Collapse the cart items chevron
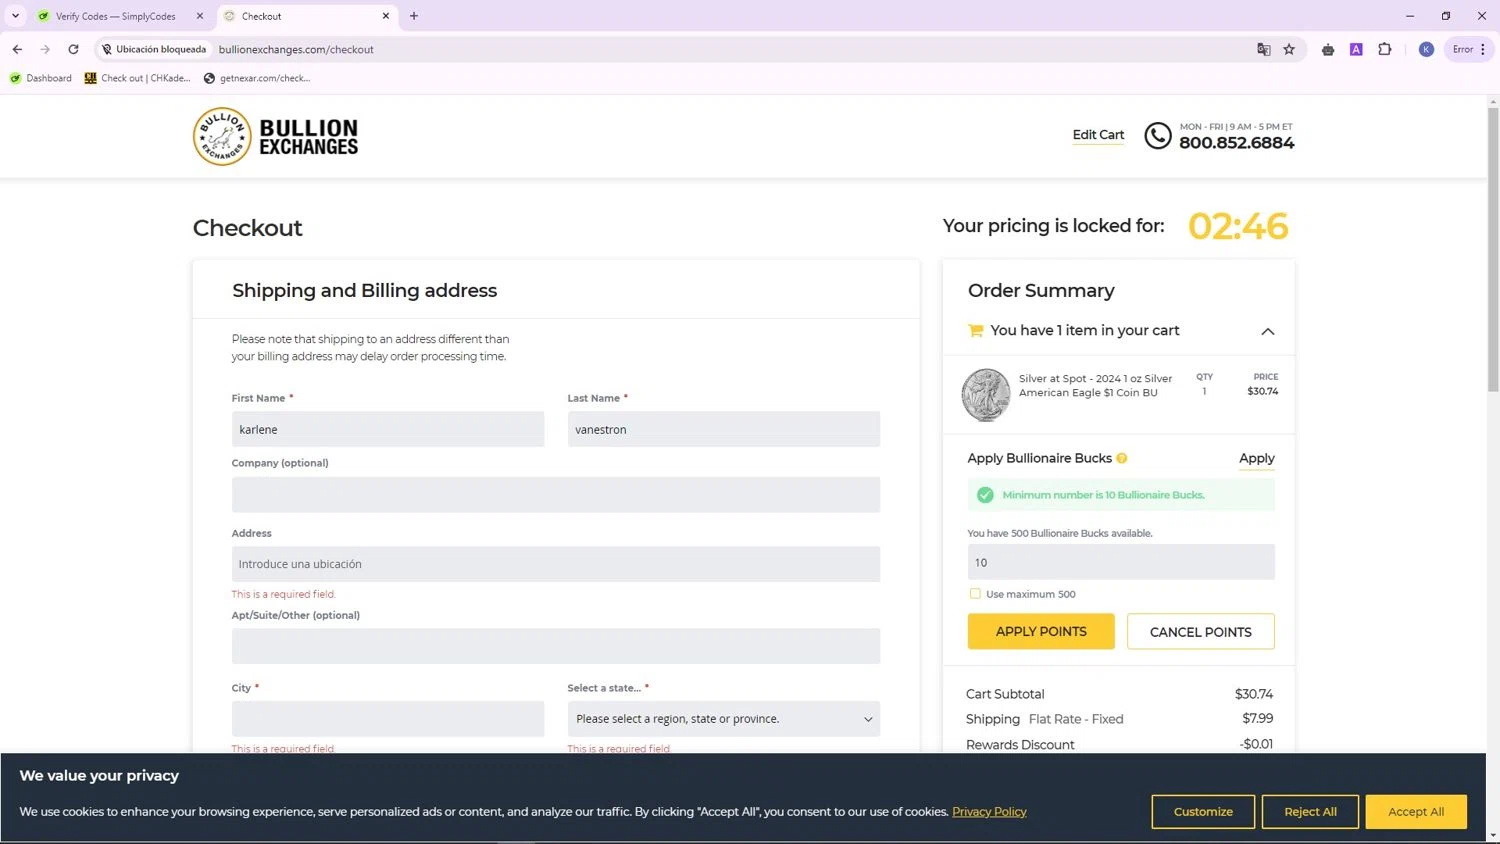 1267,331
